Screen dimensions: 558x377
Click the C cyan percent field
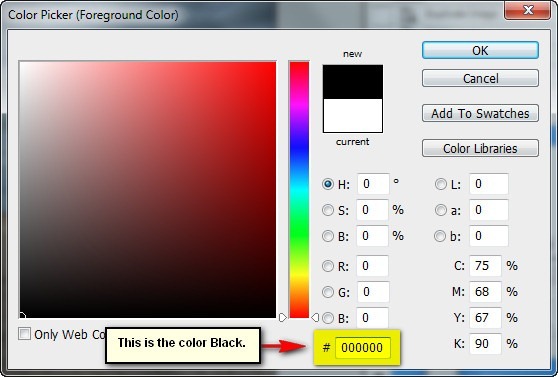485,266
